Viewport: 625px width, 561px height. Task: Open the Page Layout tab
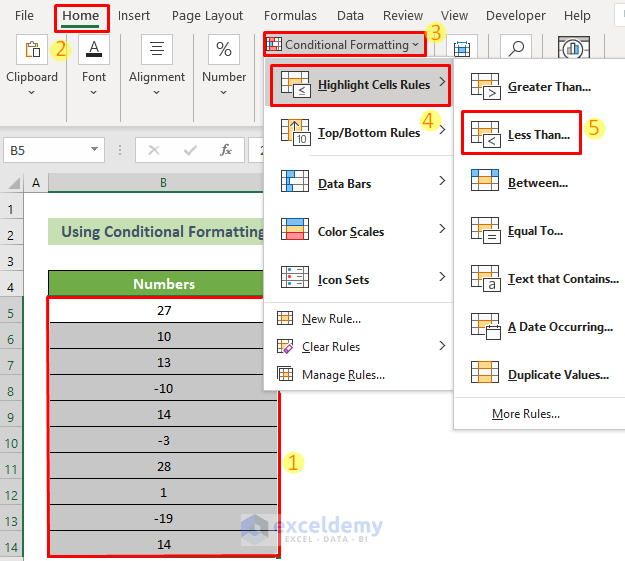tap(207, 16)
